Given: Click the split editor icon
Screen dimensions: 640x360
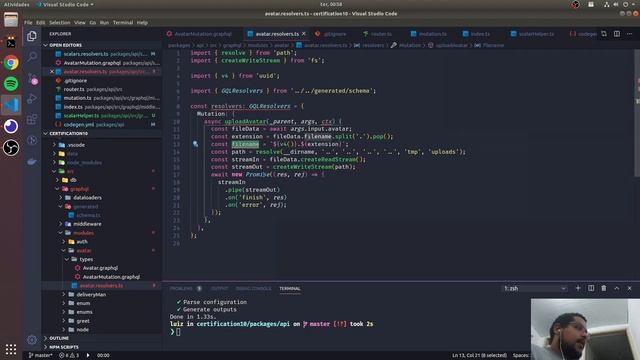Looking at the screenshot, I should pyautogui.click(x=617, y=34).
